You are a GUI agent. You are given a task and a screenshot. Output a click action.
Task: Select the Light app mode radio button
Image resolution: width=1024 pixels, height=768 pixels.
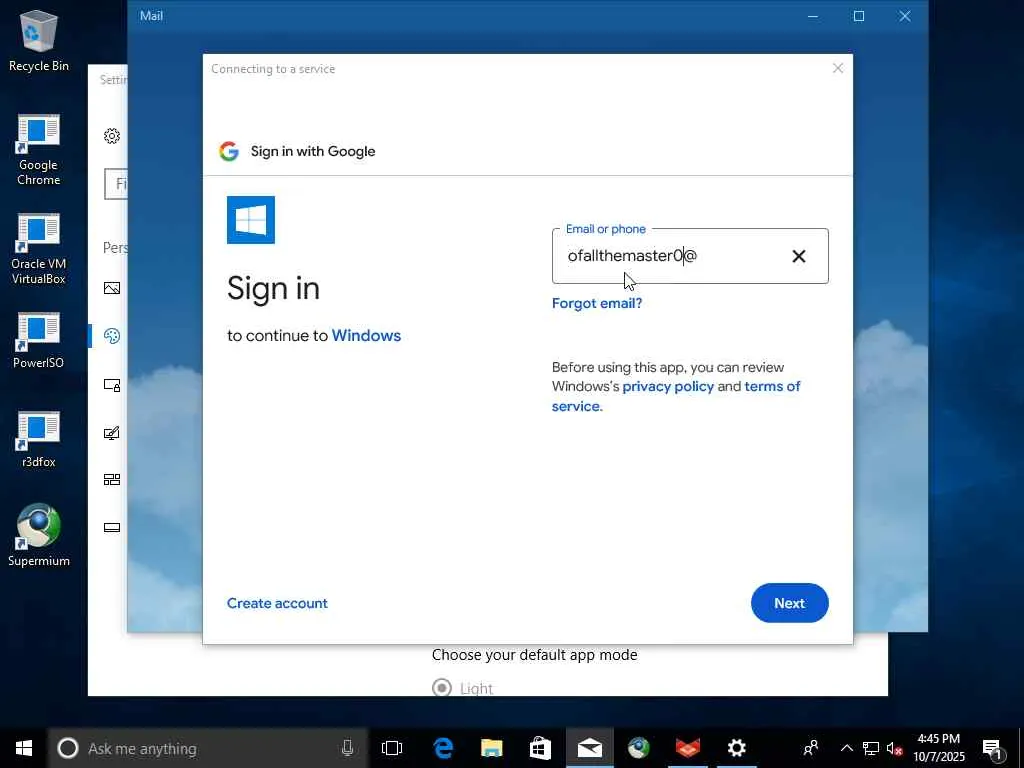point(441,688)
